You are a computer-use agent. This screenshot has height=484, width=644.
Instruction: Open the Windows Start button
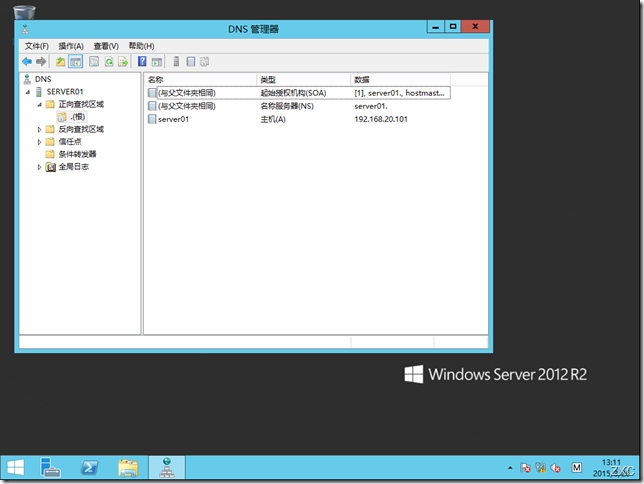[x=16, y=467]
